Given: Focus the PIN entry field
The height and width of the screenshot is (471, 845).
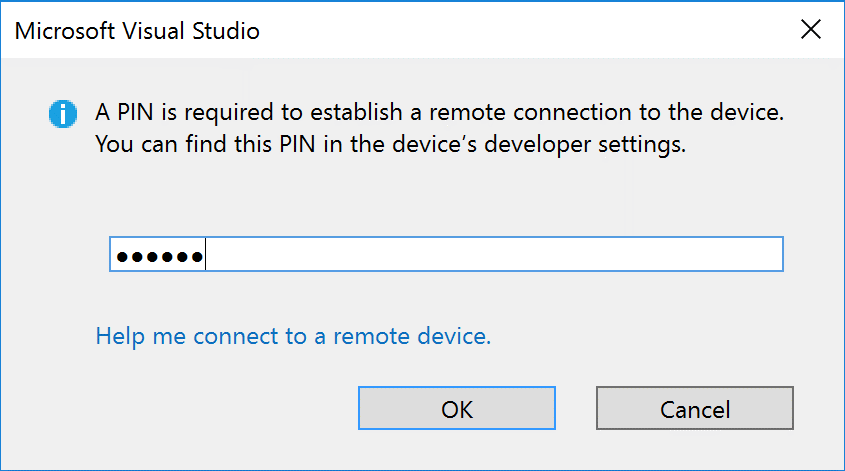Looking at the screenshot, I should point(446,254).
